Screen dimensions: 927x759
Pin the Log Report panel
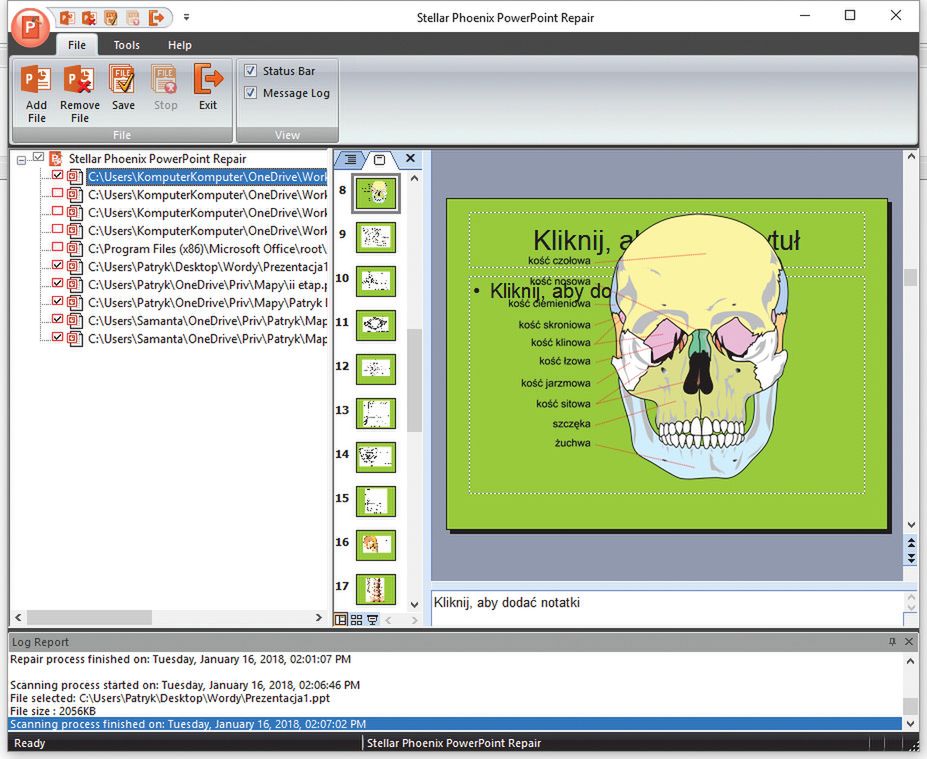pyautogui.click(x=892, y=642)
